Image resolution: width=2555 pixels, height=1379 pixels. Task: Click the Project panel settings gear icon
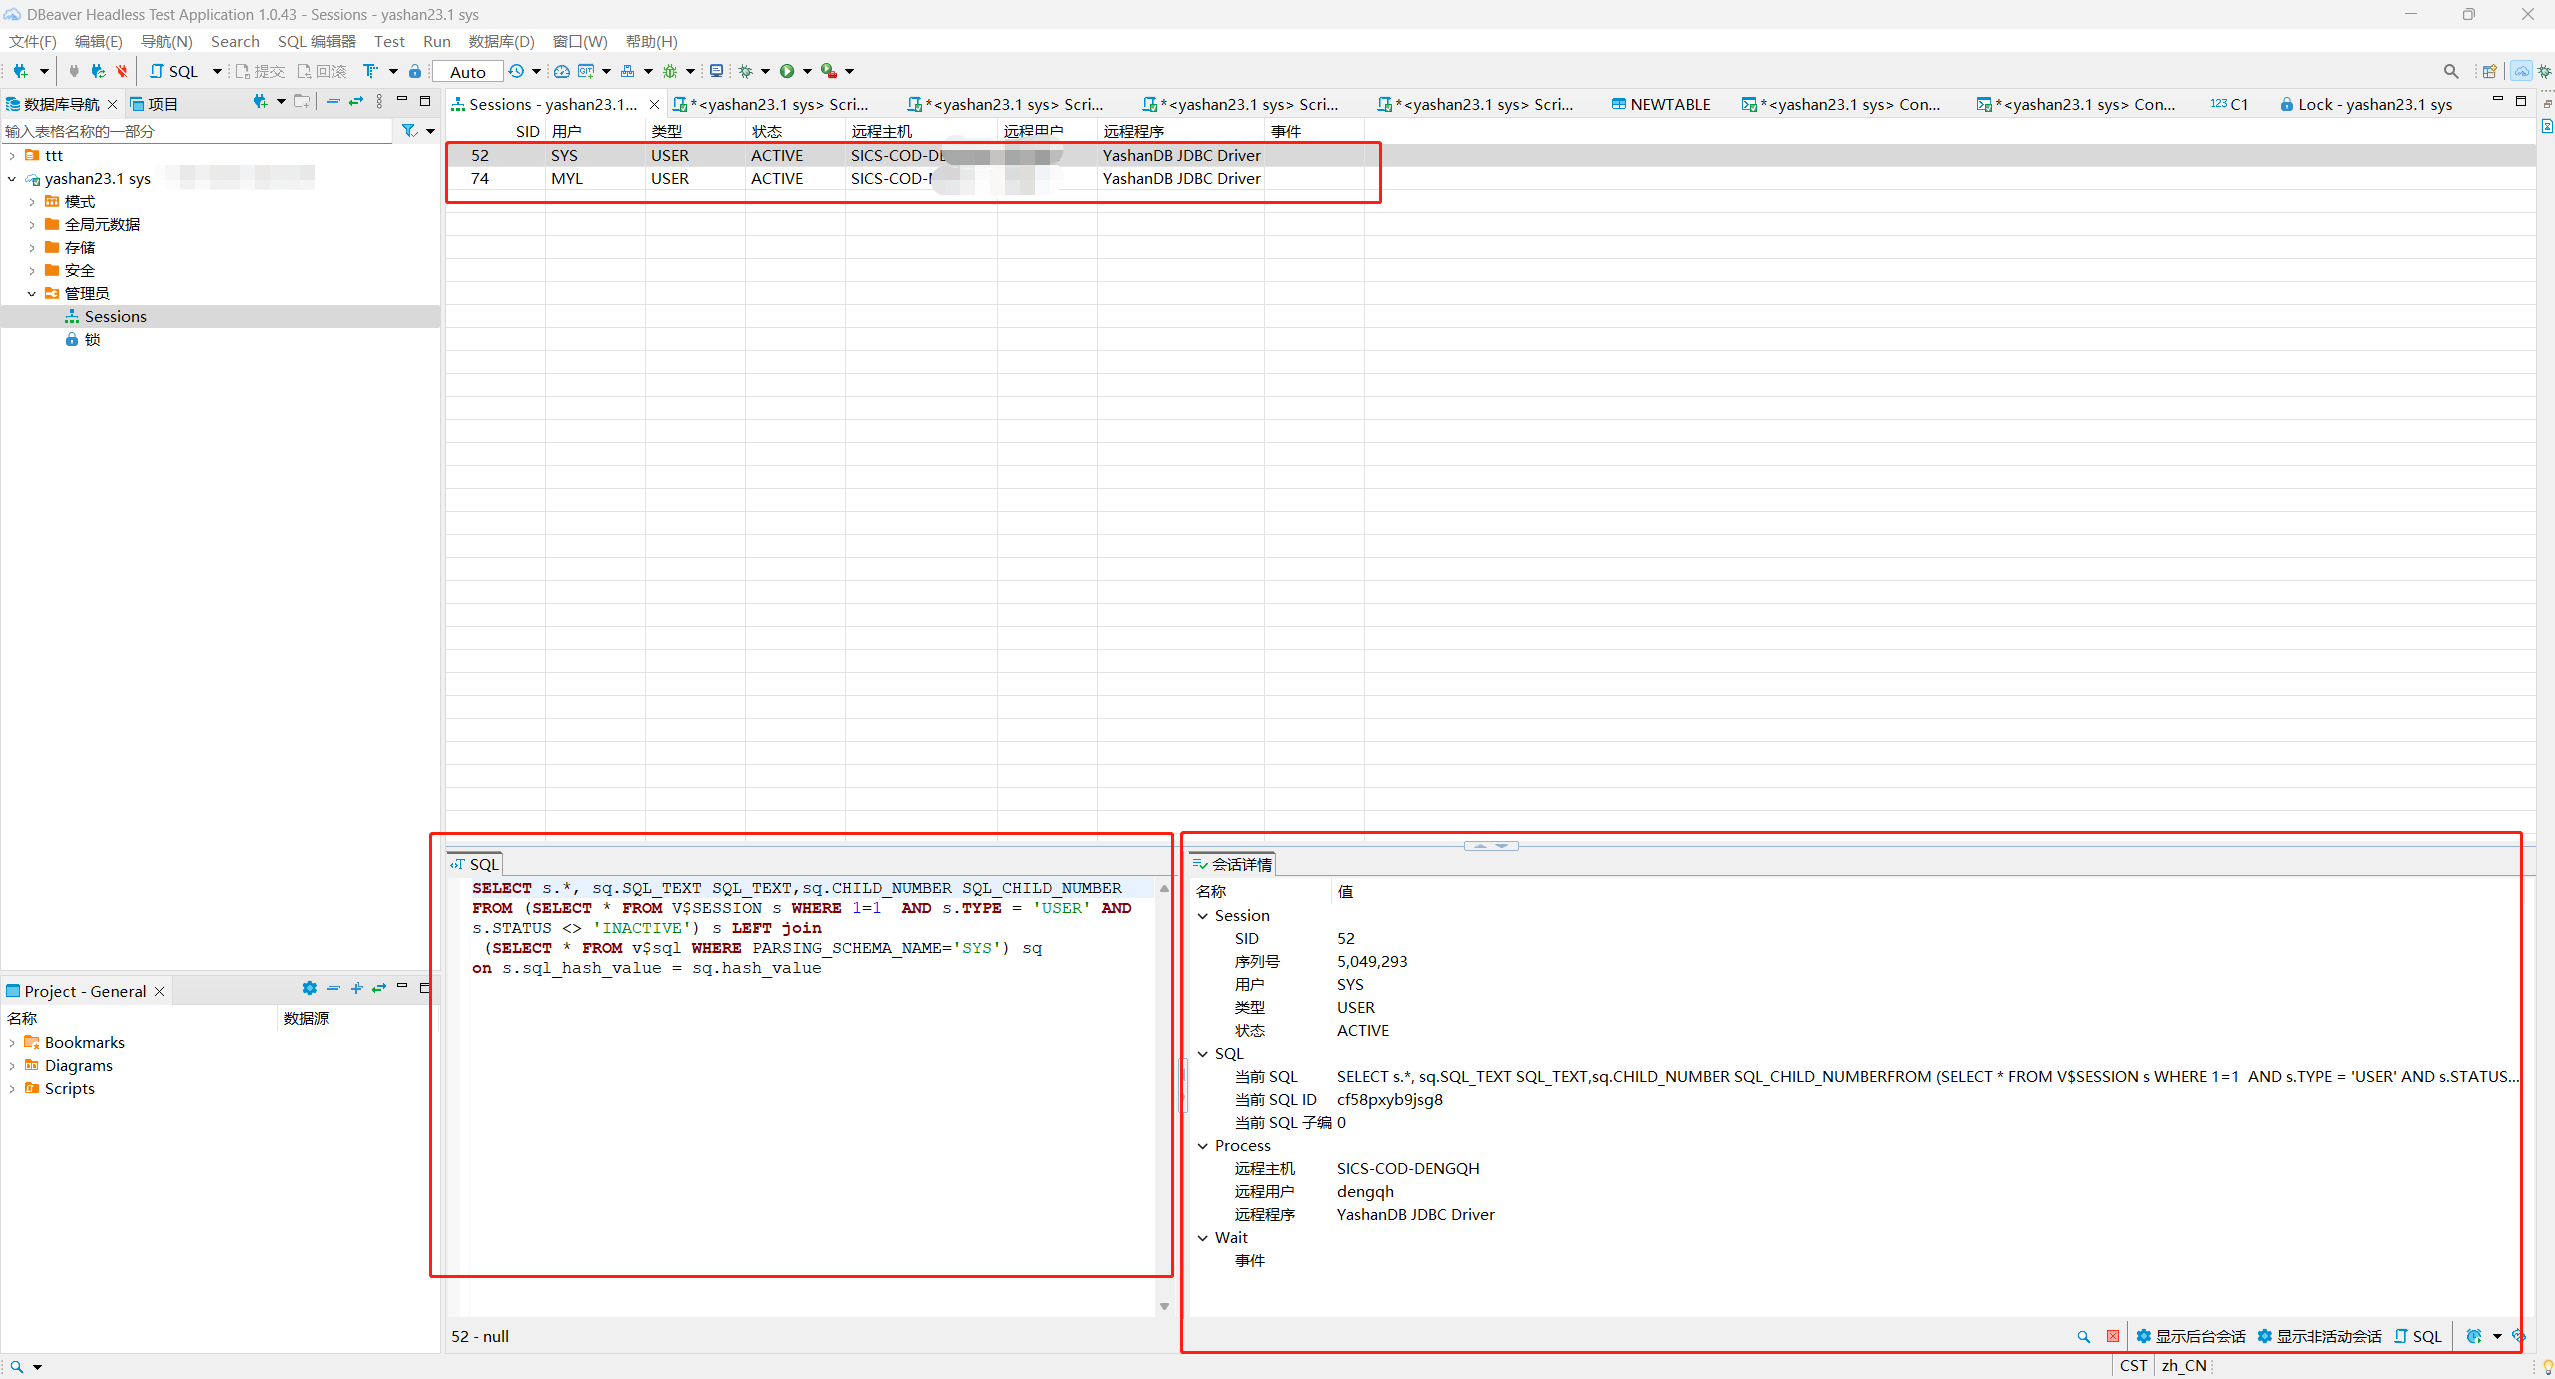click(310, 988)
